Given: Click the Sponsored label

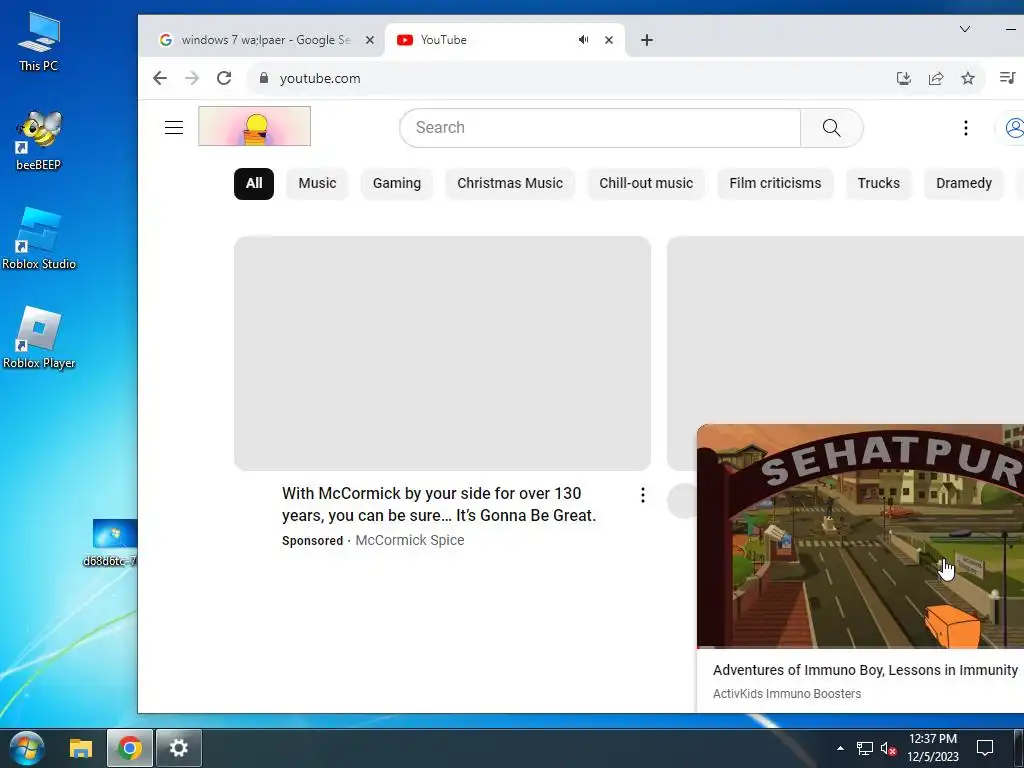Looking at the screenshot, I should (x=312, y=541).
